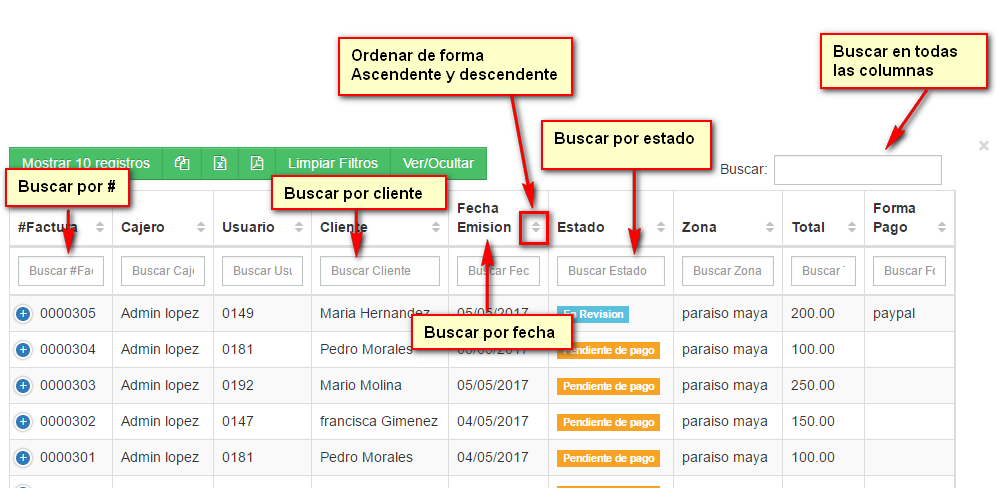This screenshot has width=996, height=488.
Task: Expand details of invoice 0000304
Action: [x=23, y=350]
